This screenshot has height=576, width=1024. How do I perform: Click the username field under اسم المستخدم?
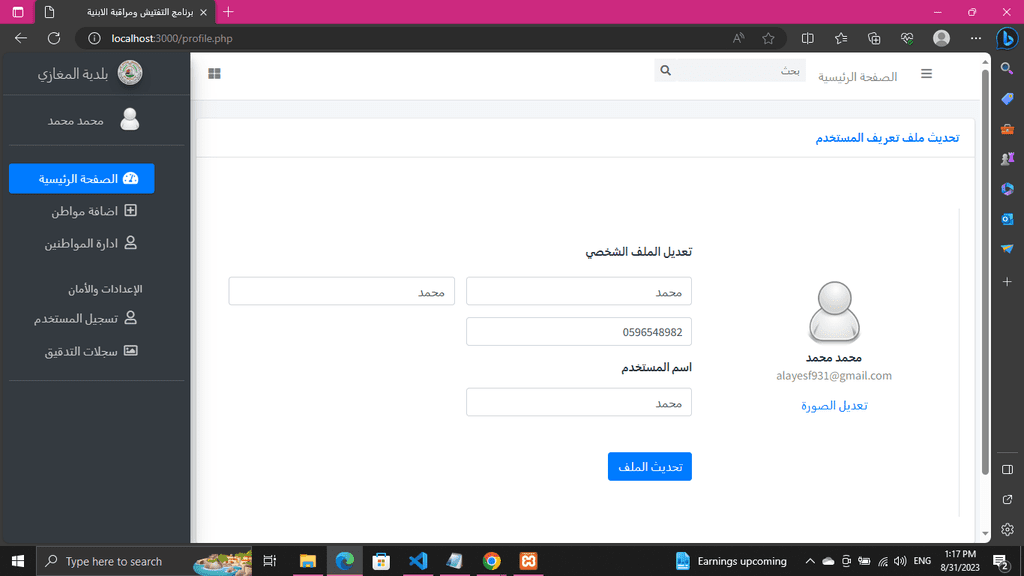pyautogui.click(x=579, y=402)
